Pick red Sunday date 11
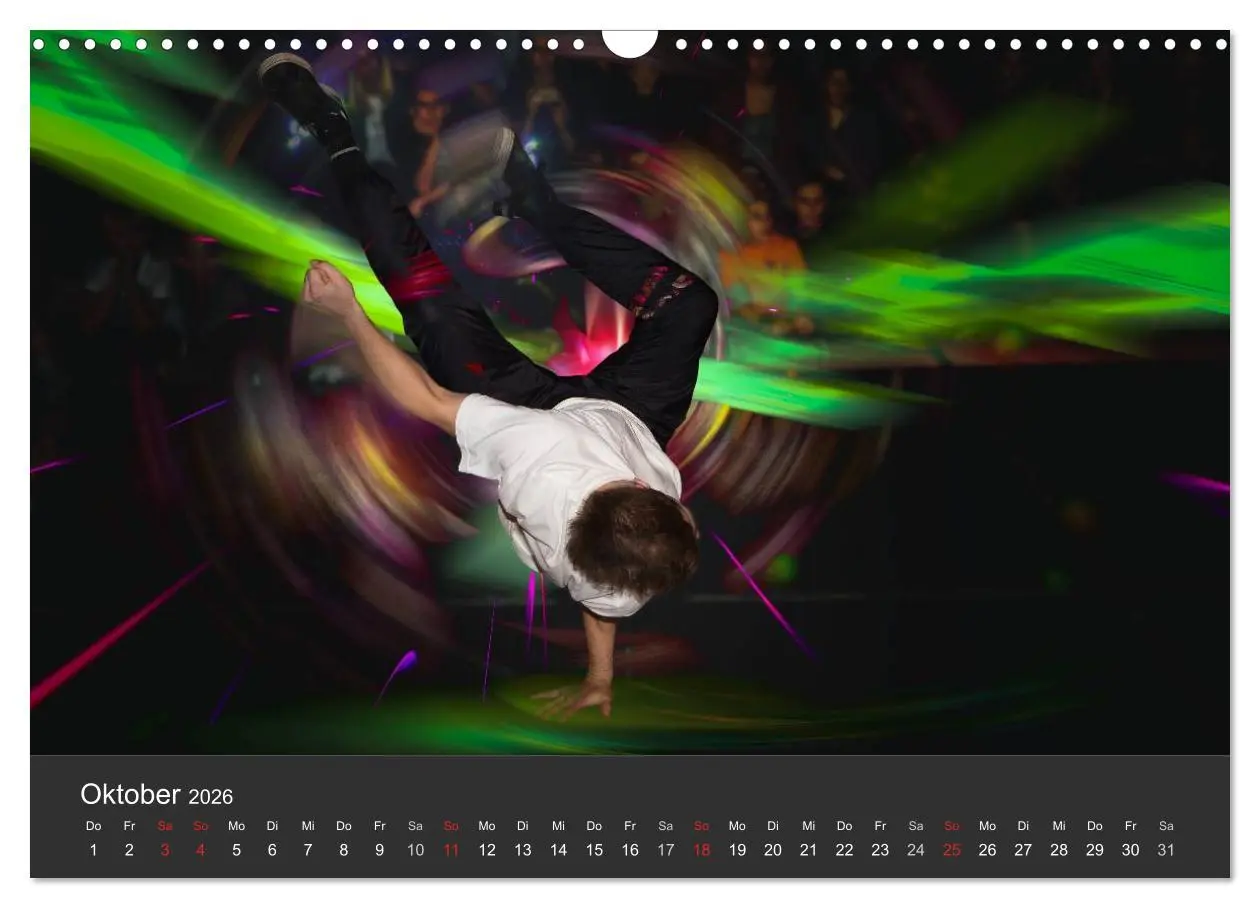This screenshot has width=1260, height=908. pos(451,850)
